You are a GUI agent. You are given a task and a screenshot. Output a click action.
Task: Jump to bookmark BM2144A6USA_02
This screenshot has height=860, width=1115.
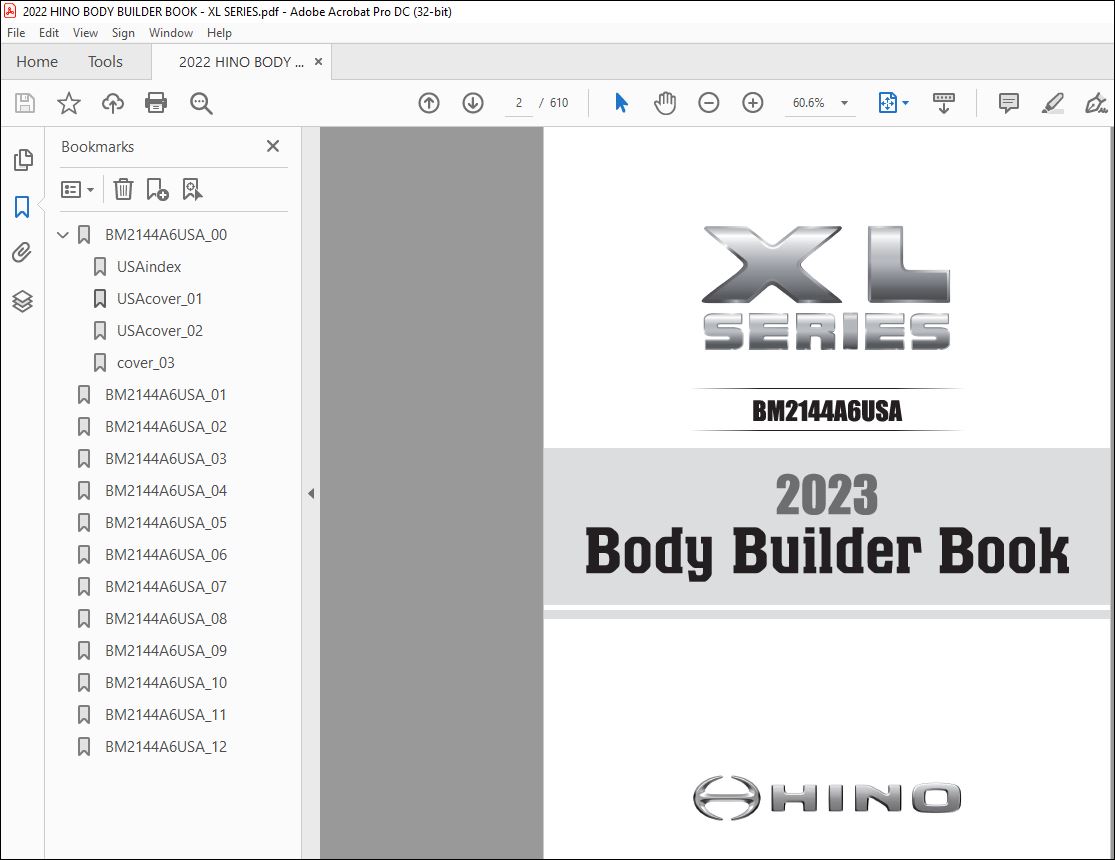tap(166, 427)
